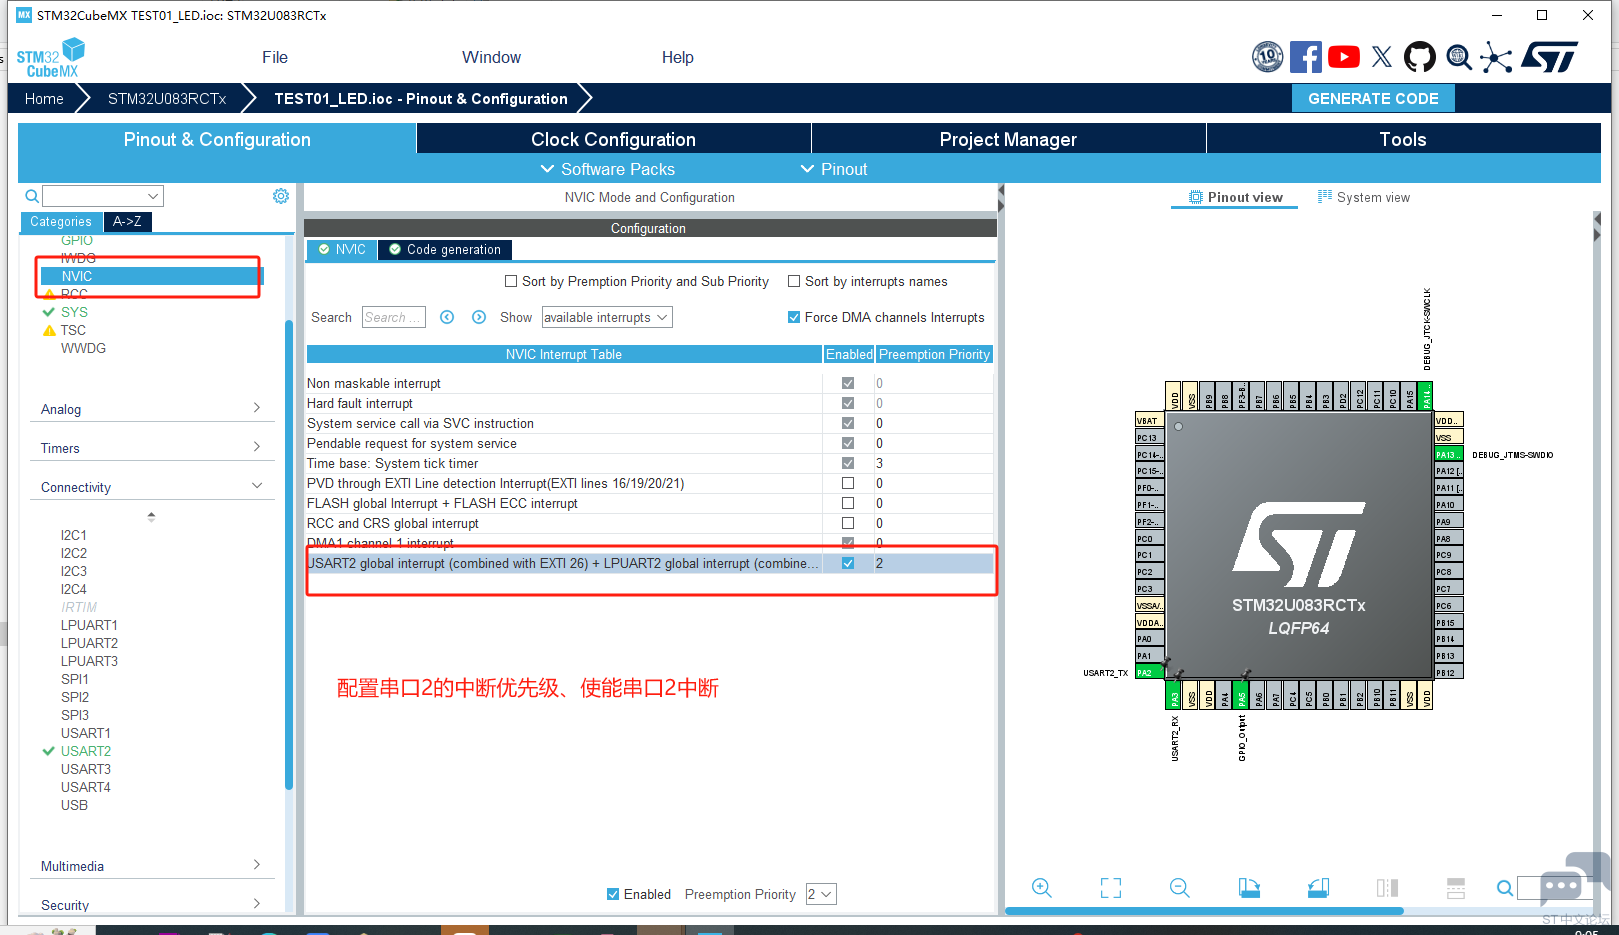The image size is (1619, 935).
Task: Open the ST Wiki search icon
Action: [x=1459, y=58]
